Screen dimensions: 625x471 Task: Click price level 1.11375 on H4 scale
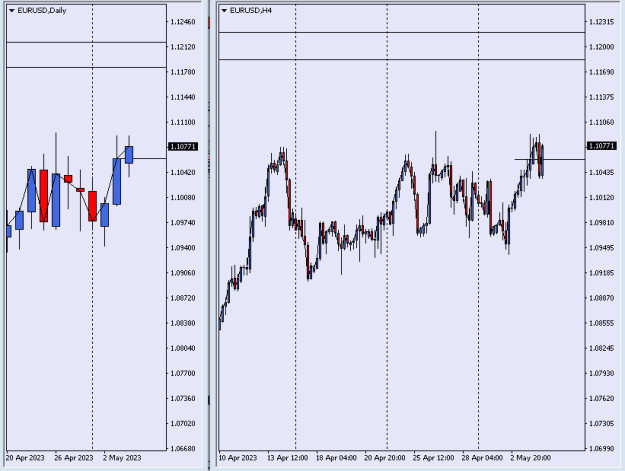pos(601,97)
